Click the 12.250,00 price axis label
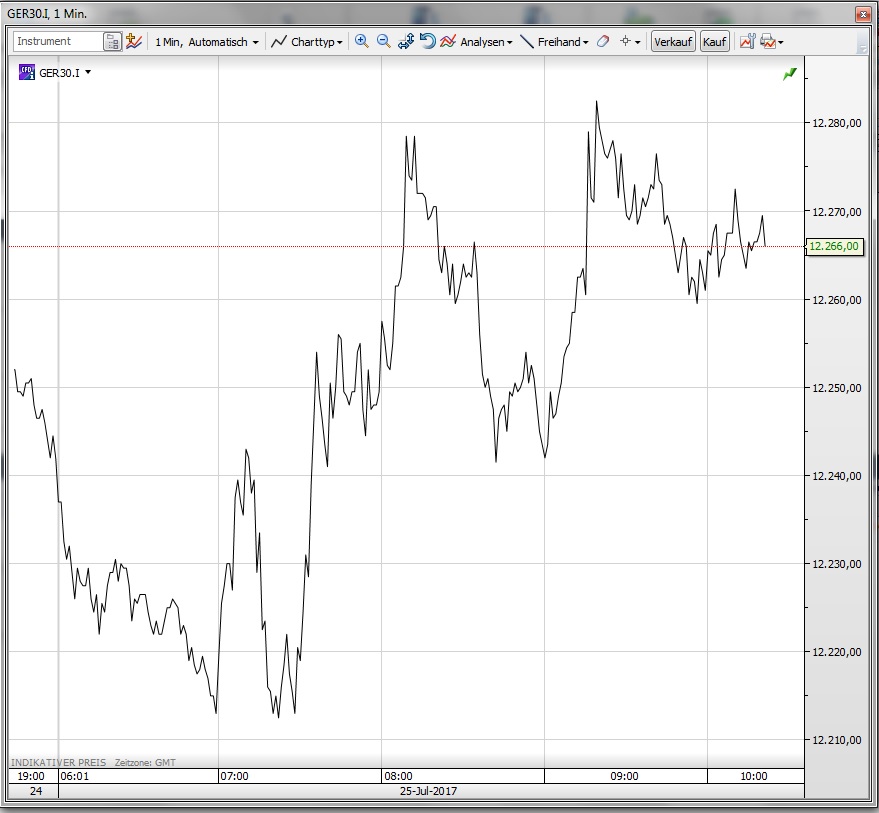This screenshot has height=813, width=879. [837, 388]
